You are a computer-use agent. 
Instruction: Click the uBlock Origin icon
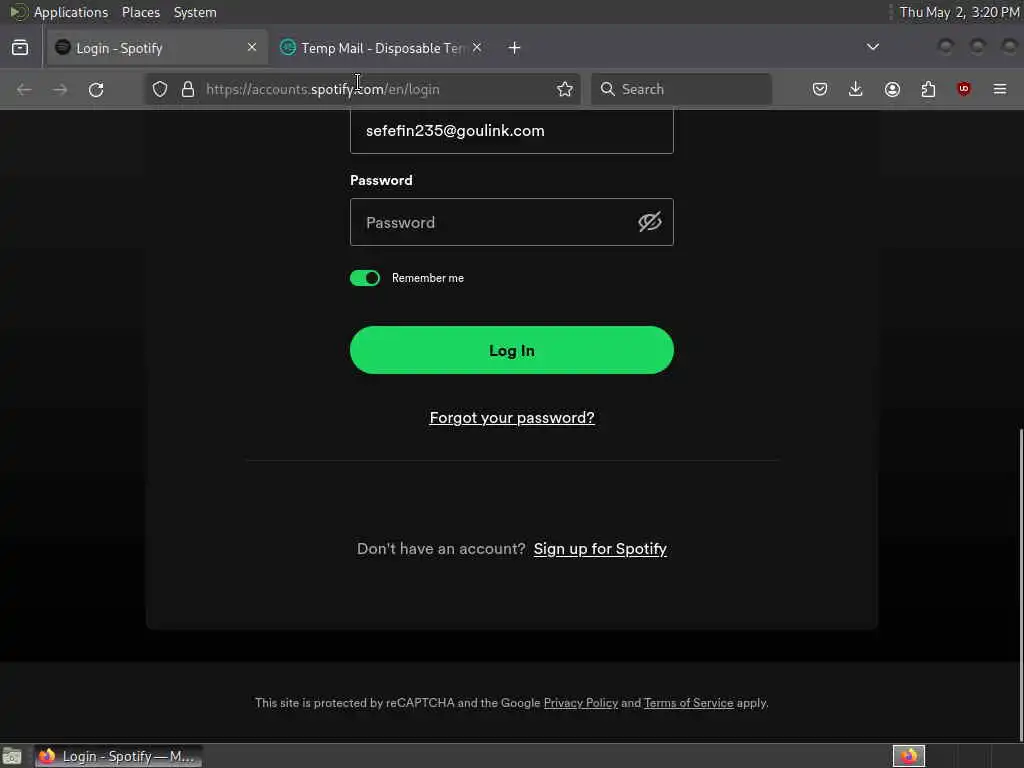(x=964, y=89)
